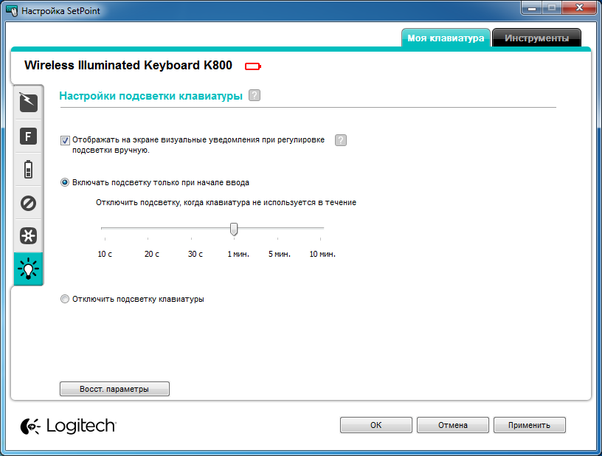The image size is (602, 456).
Task: Click the 'Восст. параметры' button
Action: [x=114, y=389]
